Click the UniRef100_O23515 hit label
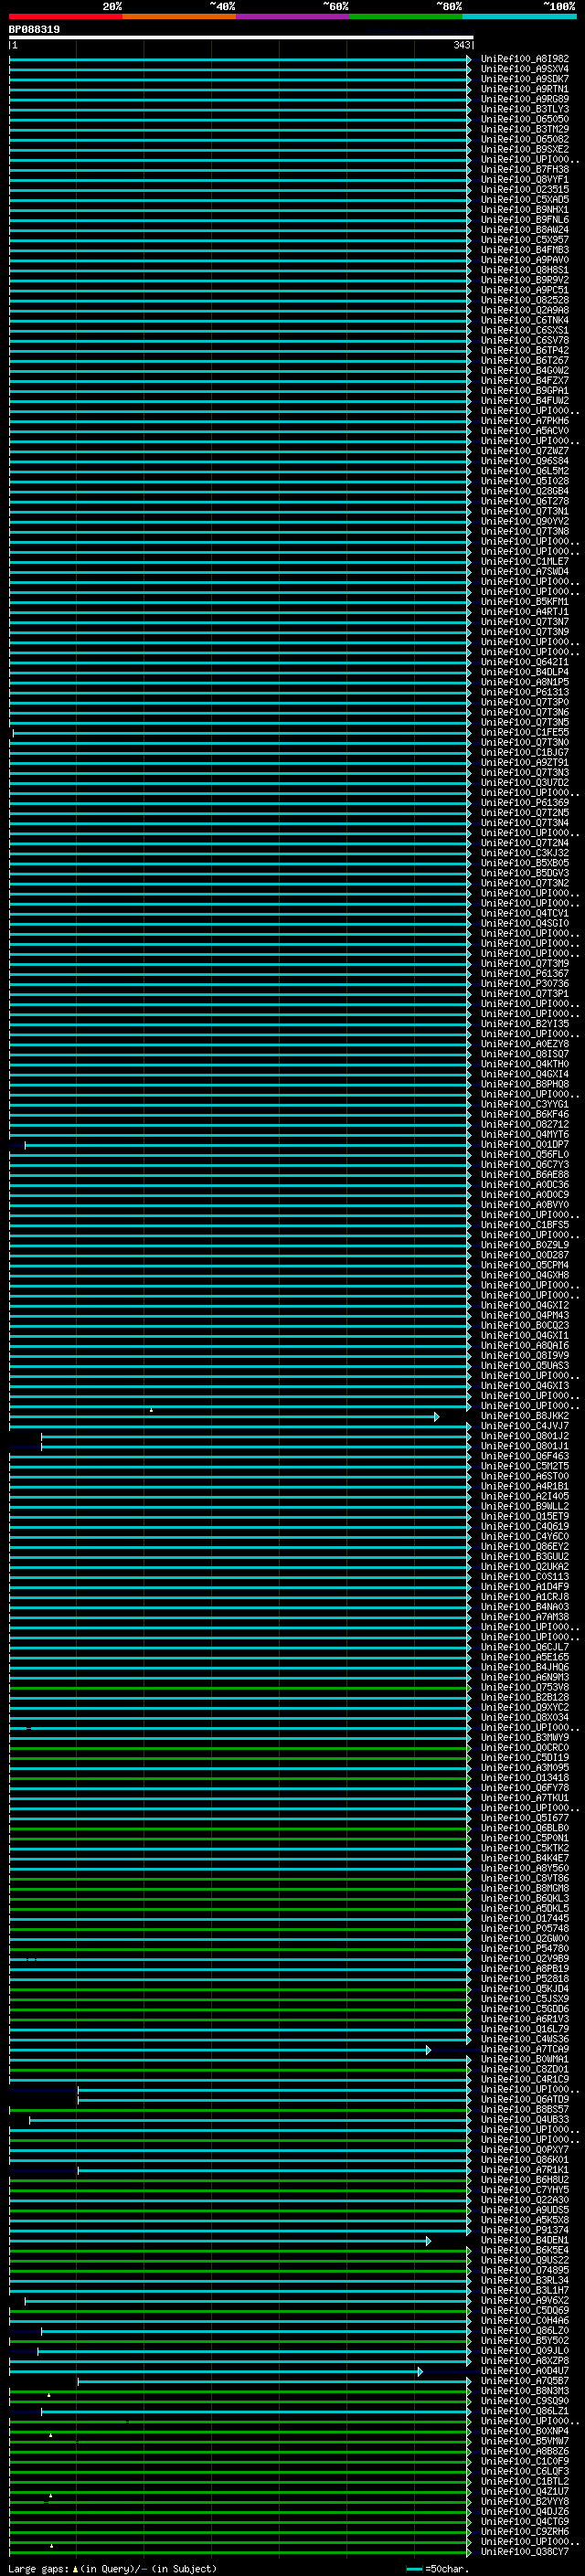This screenshot has width=585, height=2576. click(x=524, y=189)
